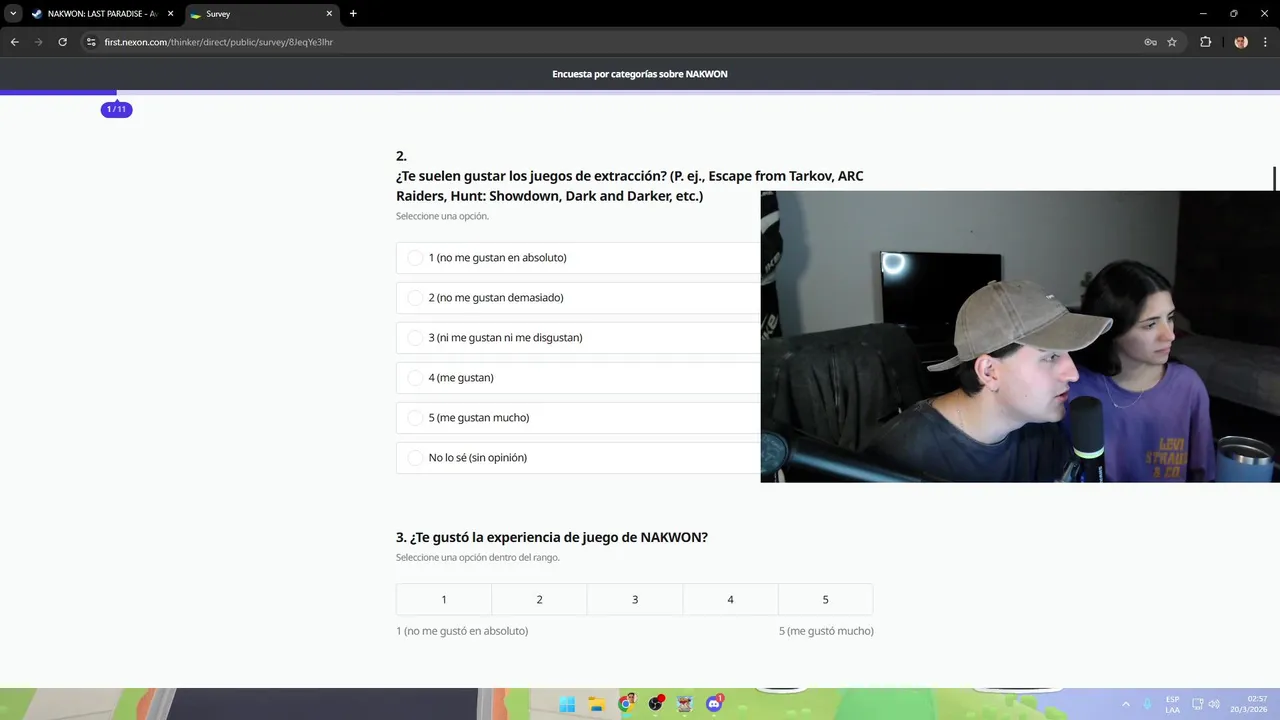Click the survey progress bar

(640, 93)
